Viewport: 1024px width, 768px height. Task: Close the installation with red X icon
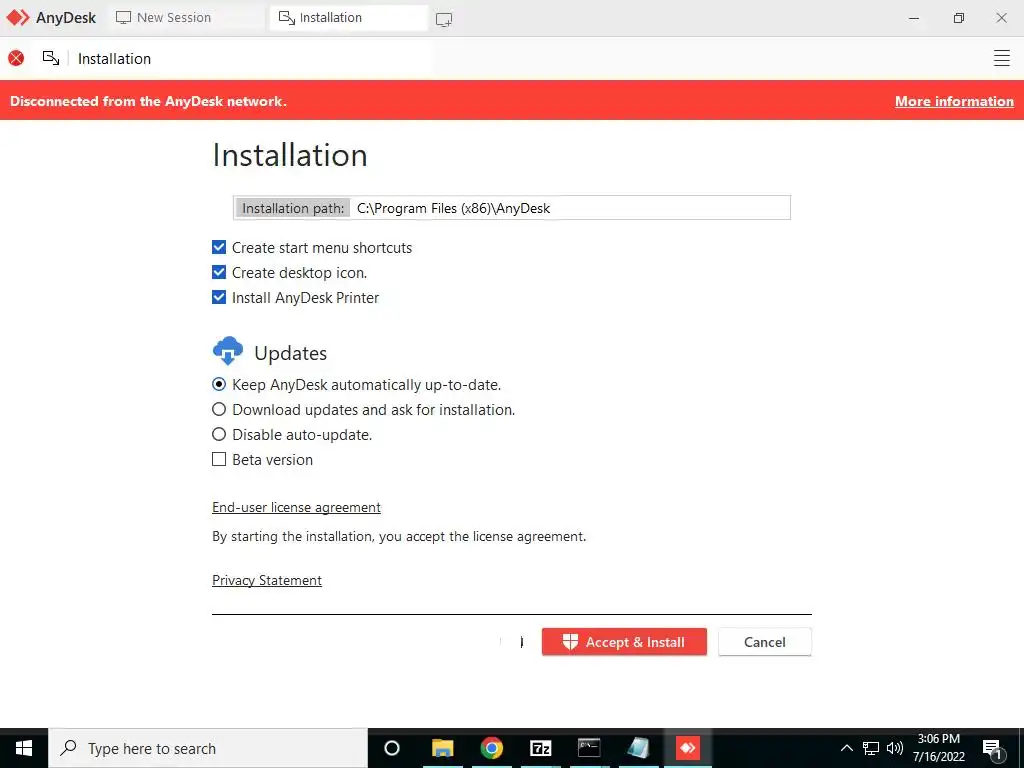pyautogui.click(x=16, y=58)
